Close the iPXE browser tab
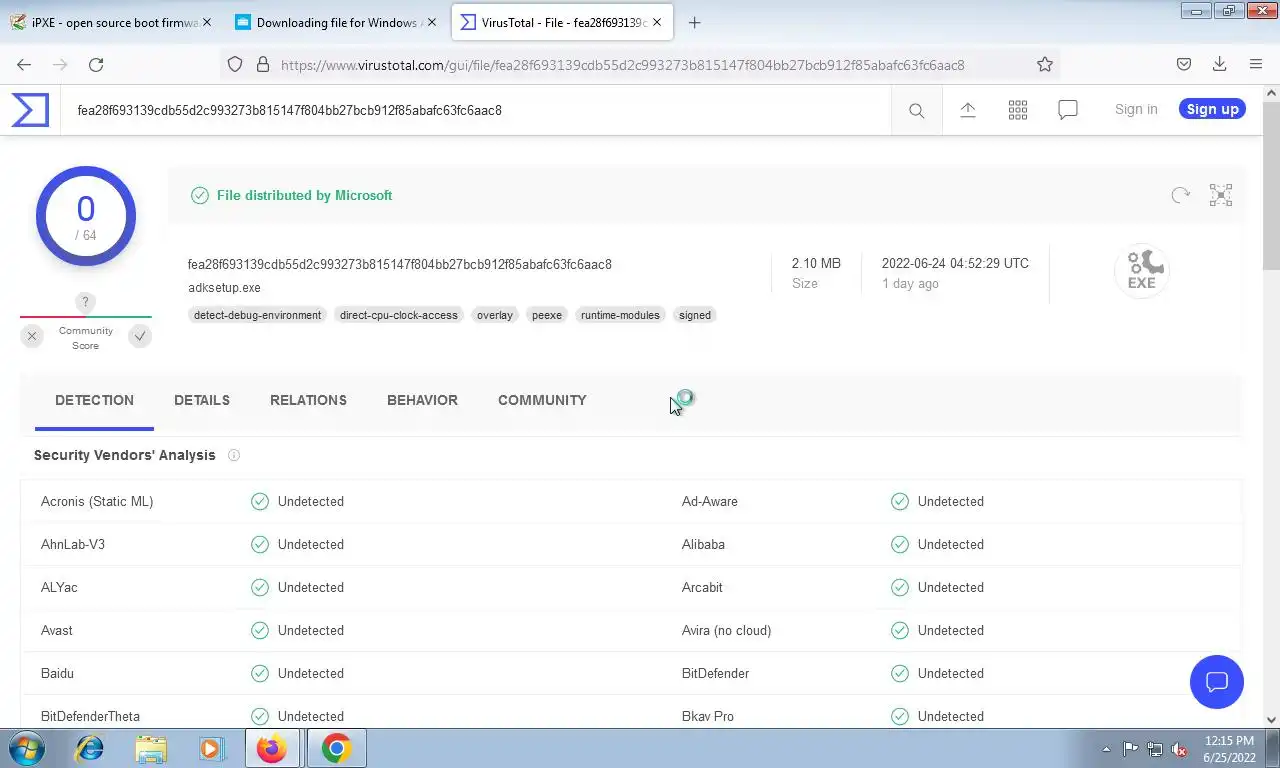The height and width of the screenshot is (768, 1280). click(x=207, y=22)
